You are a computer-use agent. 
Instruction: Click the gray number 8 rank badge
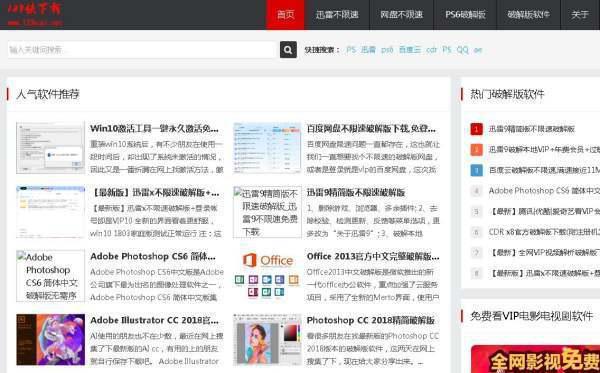(476, 273)
